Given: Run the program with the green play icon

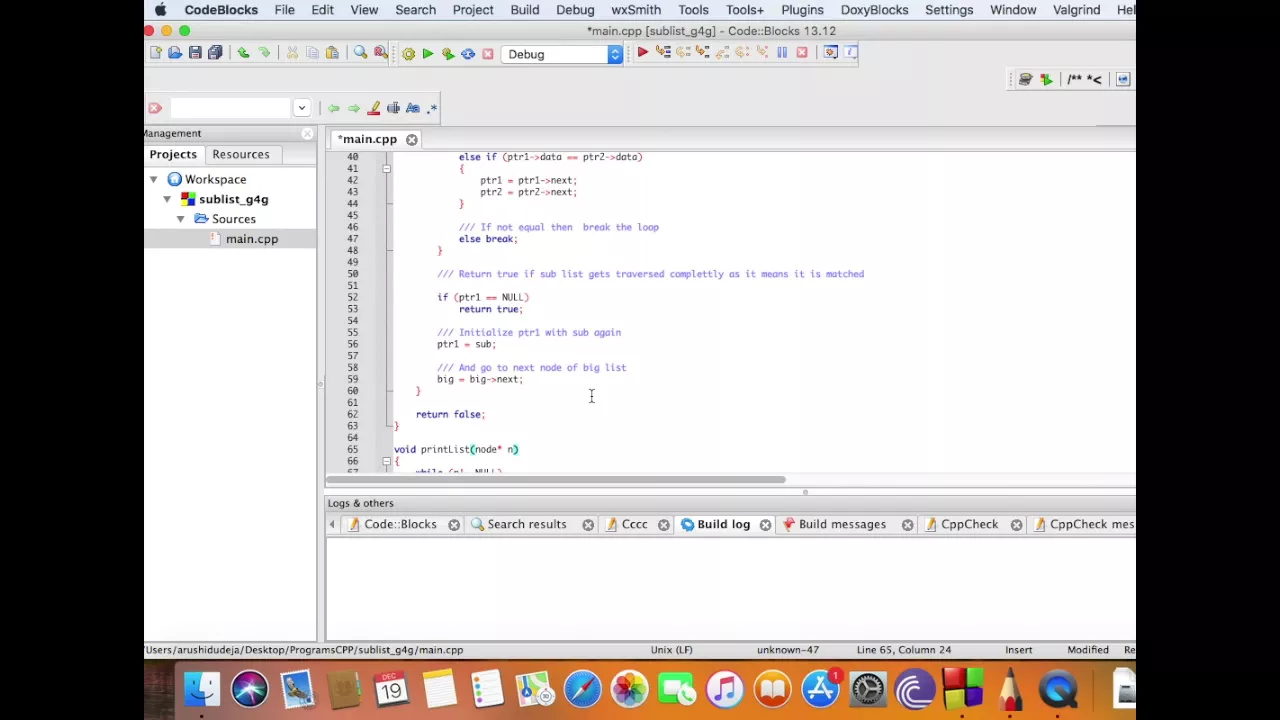Looking at the screenshot, I should coord(427,54).
